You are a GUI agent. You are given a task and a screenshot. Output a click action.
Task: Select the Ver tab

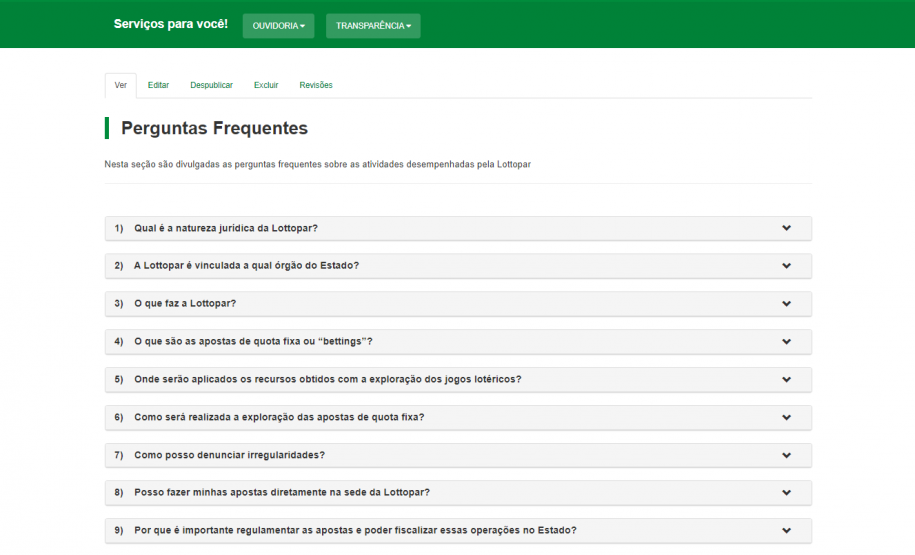tap(120, 85)
